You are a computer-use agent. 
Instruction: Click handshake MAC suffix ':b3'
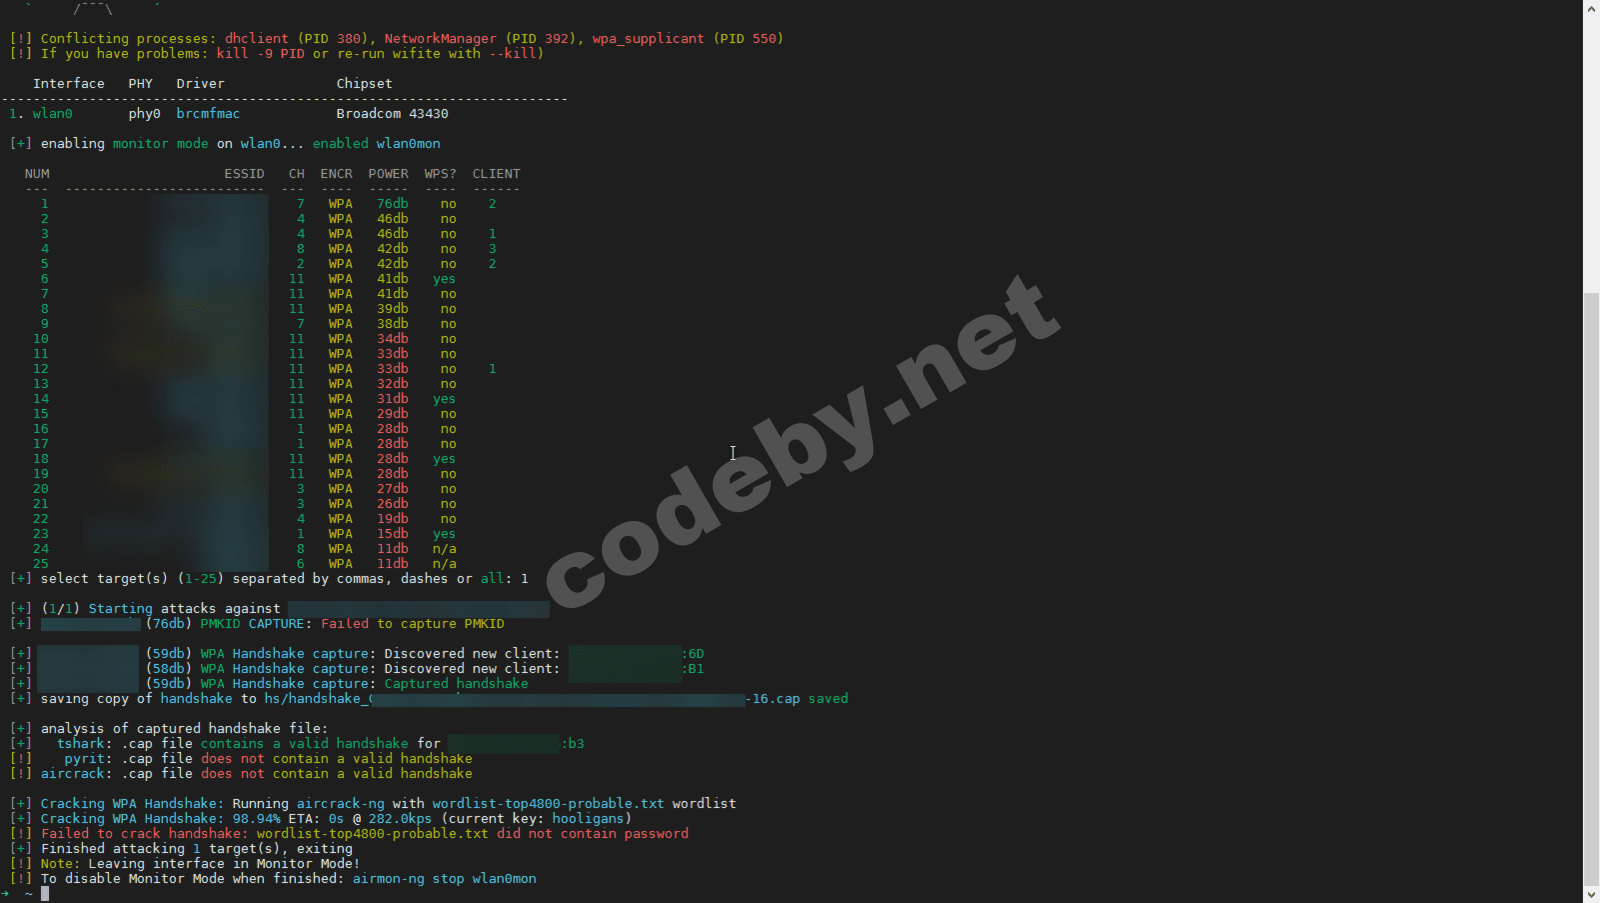(573, 744)
